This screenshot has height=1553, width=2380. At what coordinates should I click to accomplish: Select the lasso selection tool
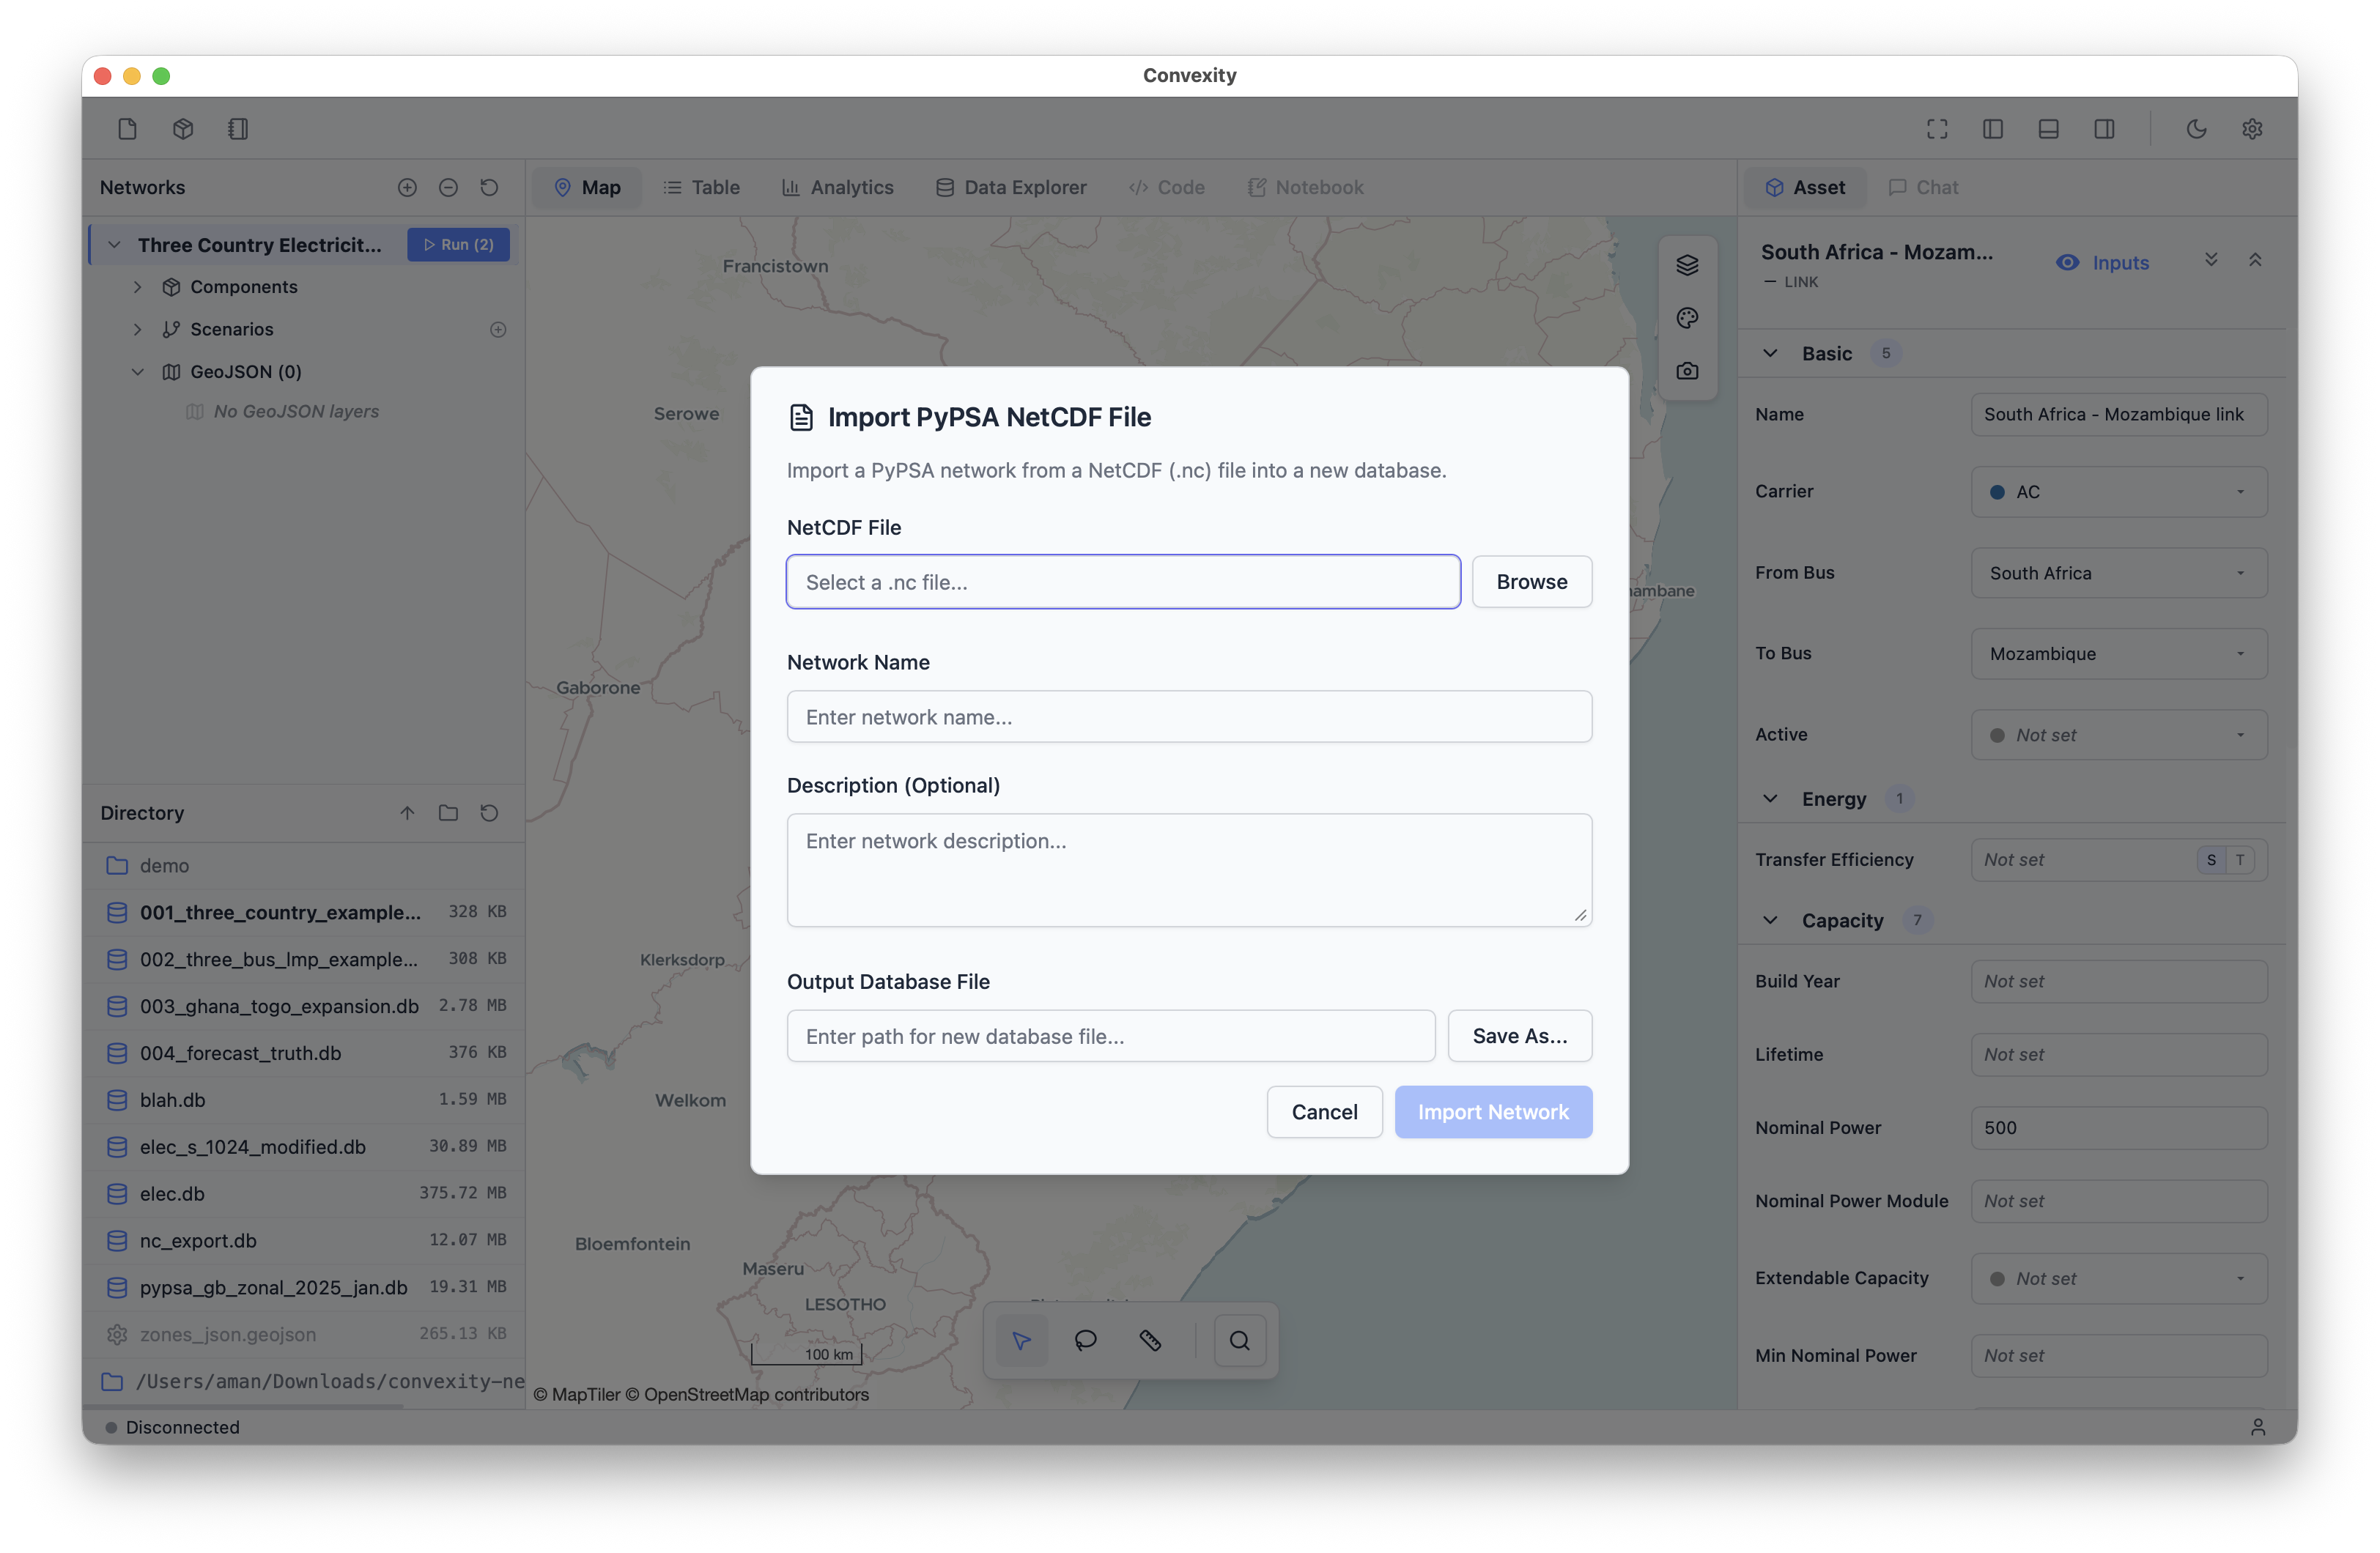1085,1340
